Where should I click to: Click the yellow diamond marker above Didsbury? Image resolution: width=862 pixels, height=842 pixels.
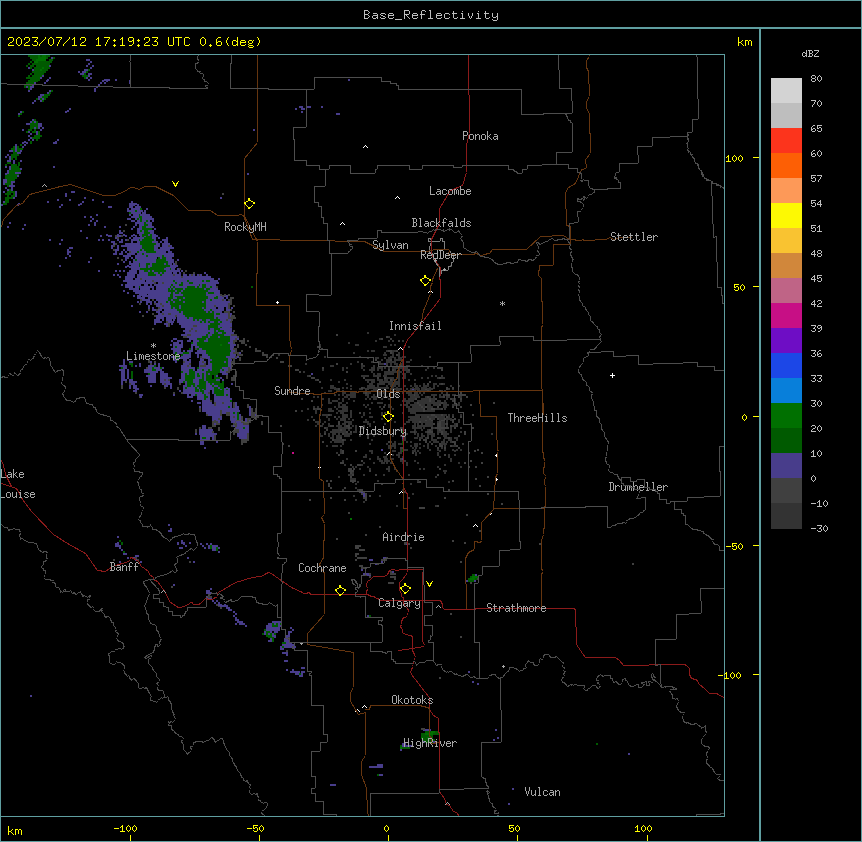(x=388, y=417)
